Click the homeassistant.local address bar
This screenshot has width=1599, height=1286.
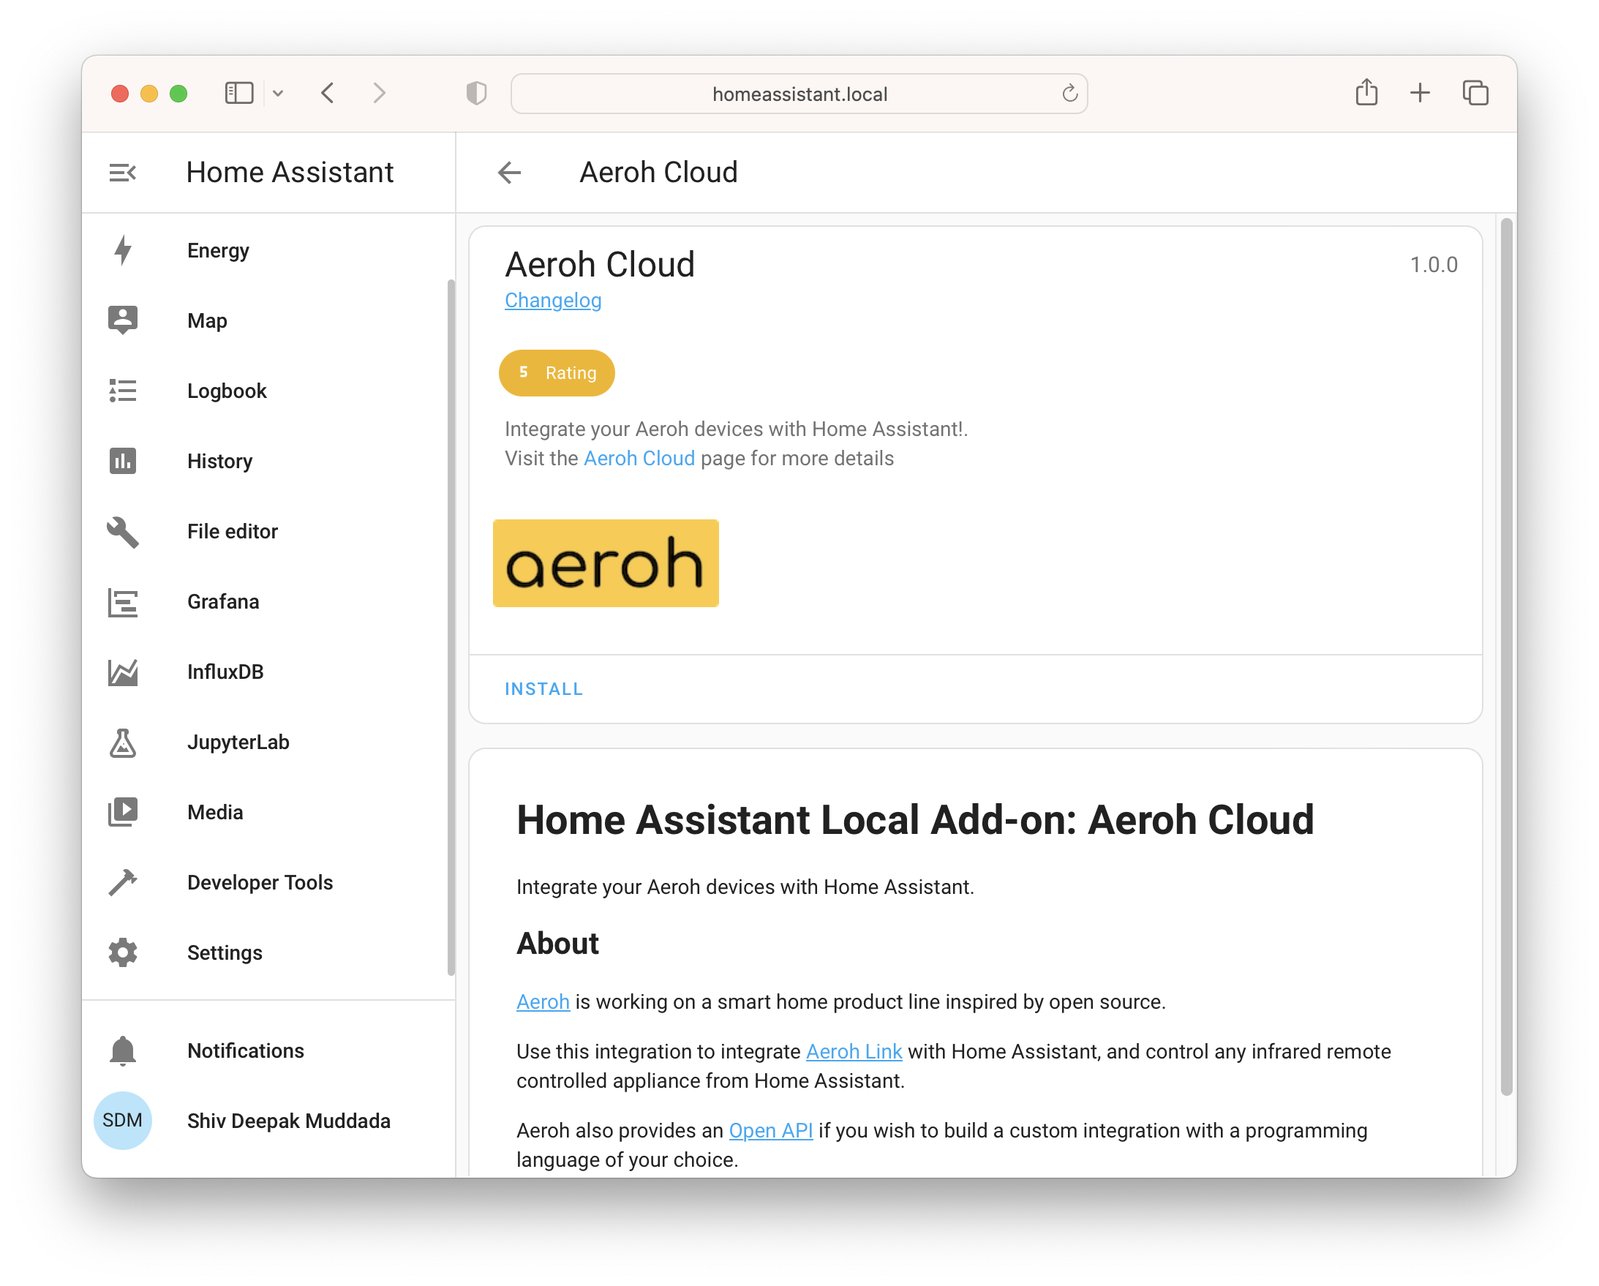click(x=799, y=93)
